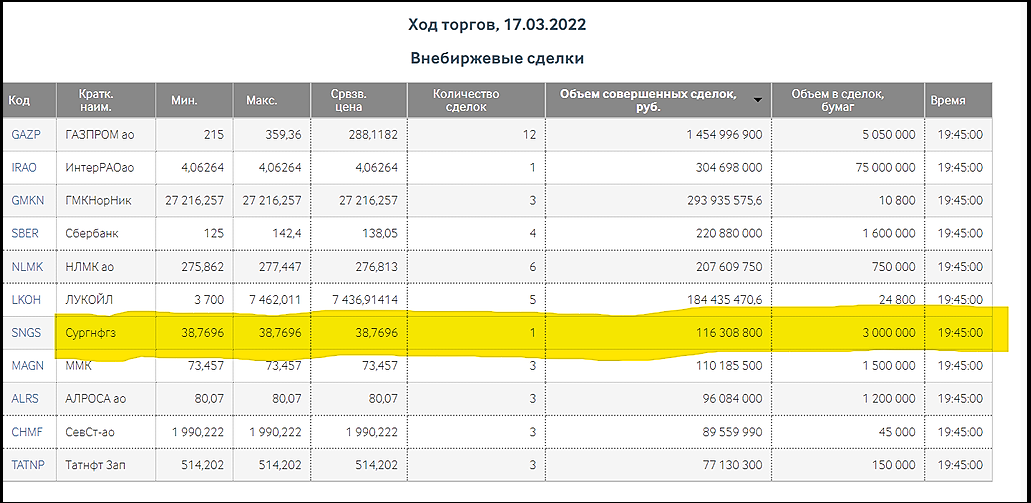Sort by the Макс. column header

(x=272, y=101)
